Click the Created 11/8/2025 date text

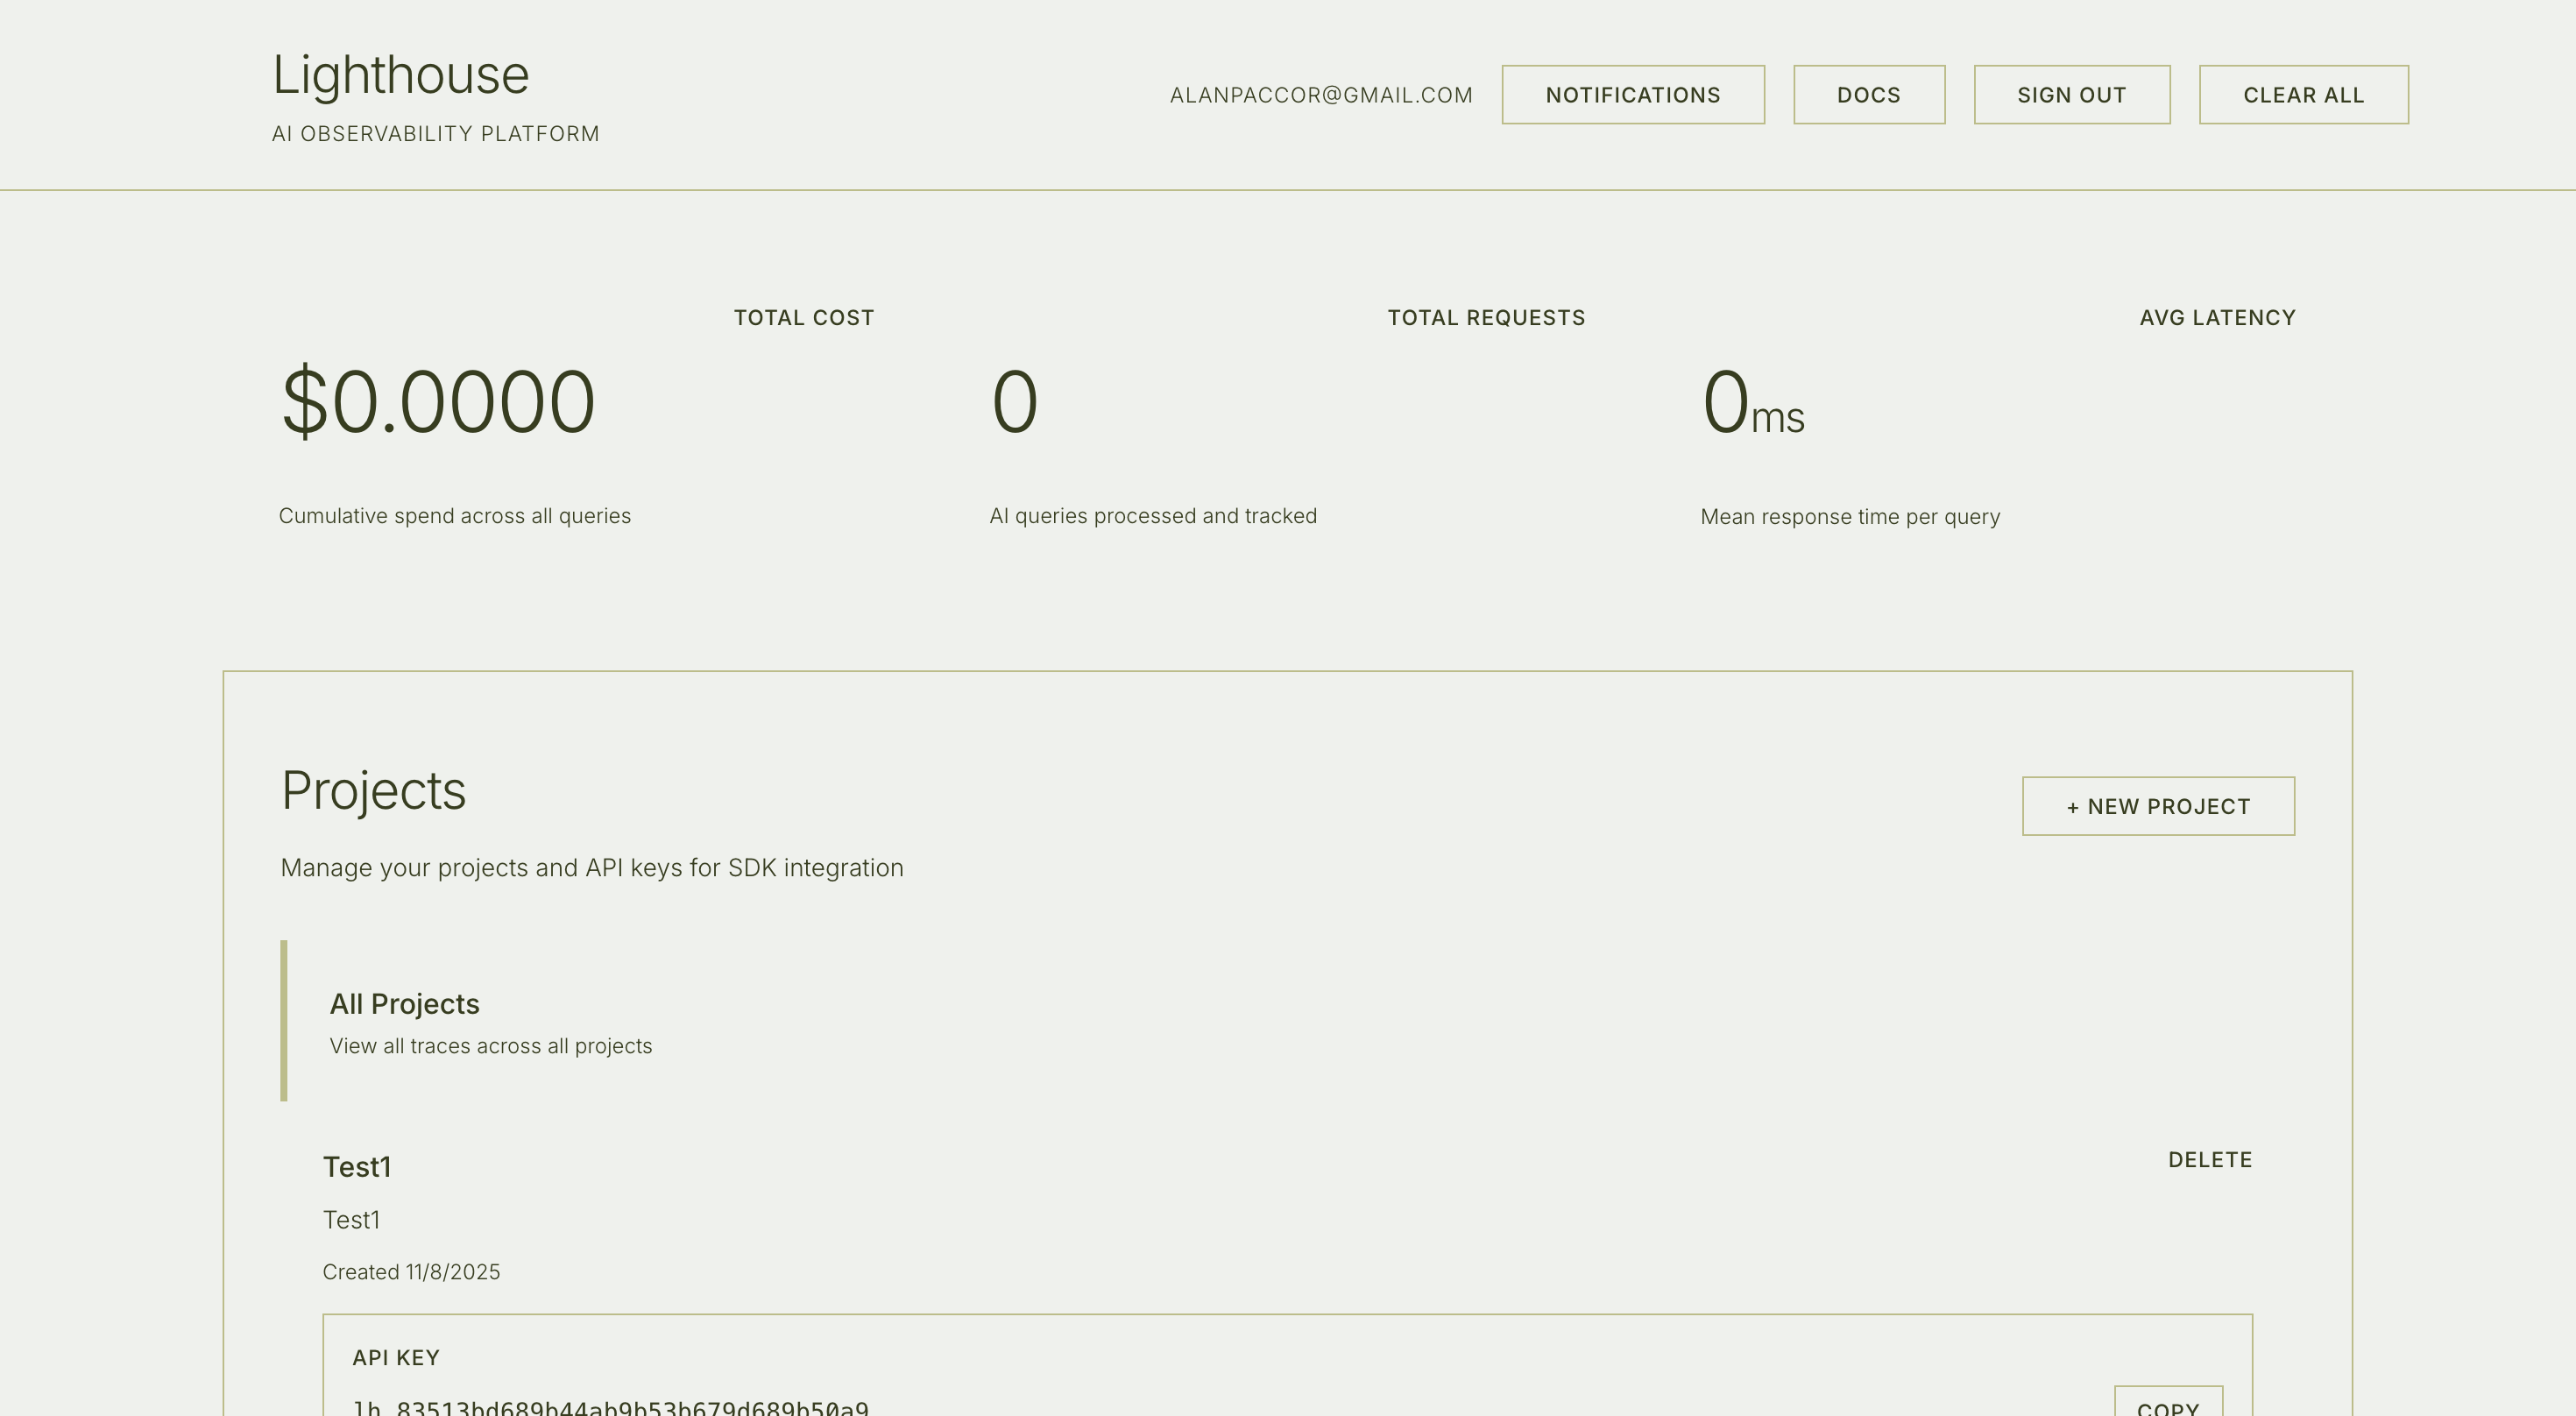[411, 1272]
